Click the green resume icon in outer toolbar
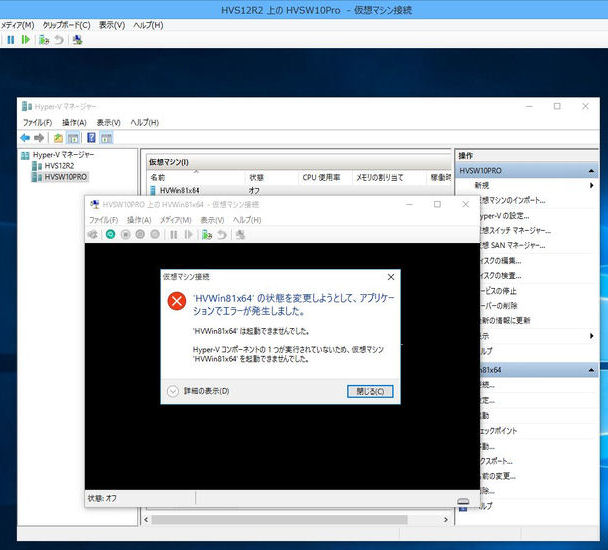Image resolution: width=608 pixels, height=550 pixels. click(x=26, y=40)
